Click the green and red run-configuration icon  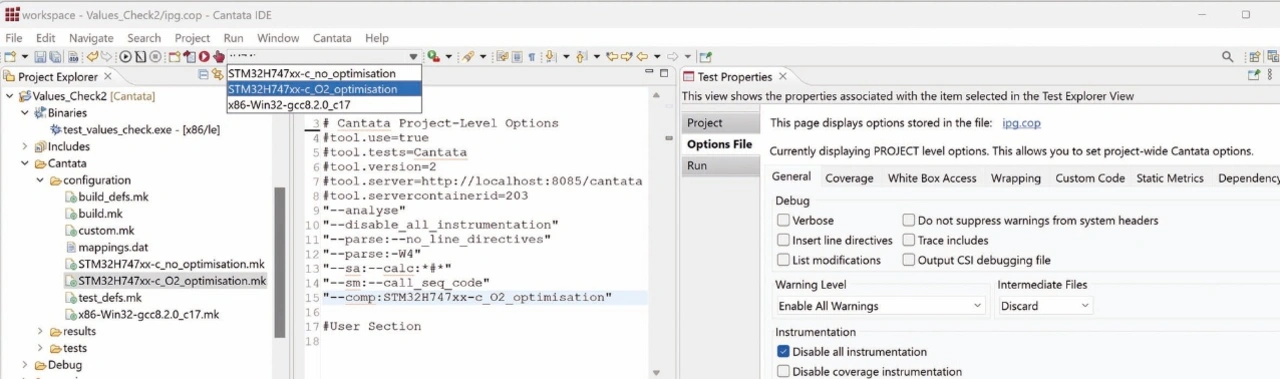(x=433, y=57)
